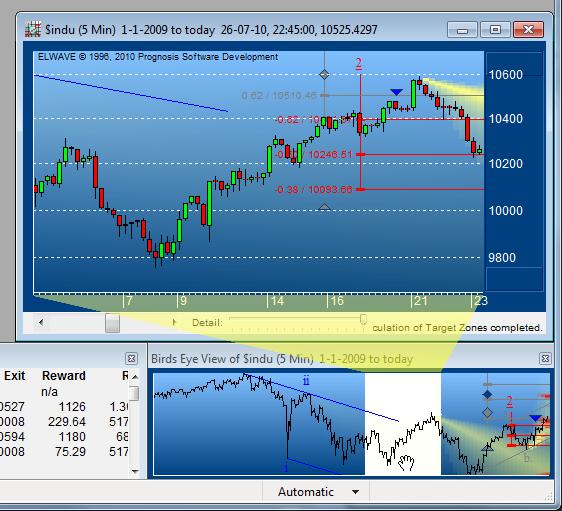Click the trade list scroll down arrow
Viewport: 562px width, 511px height.
(135, 472)
